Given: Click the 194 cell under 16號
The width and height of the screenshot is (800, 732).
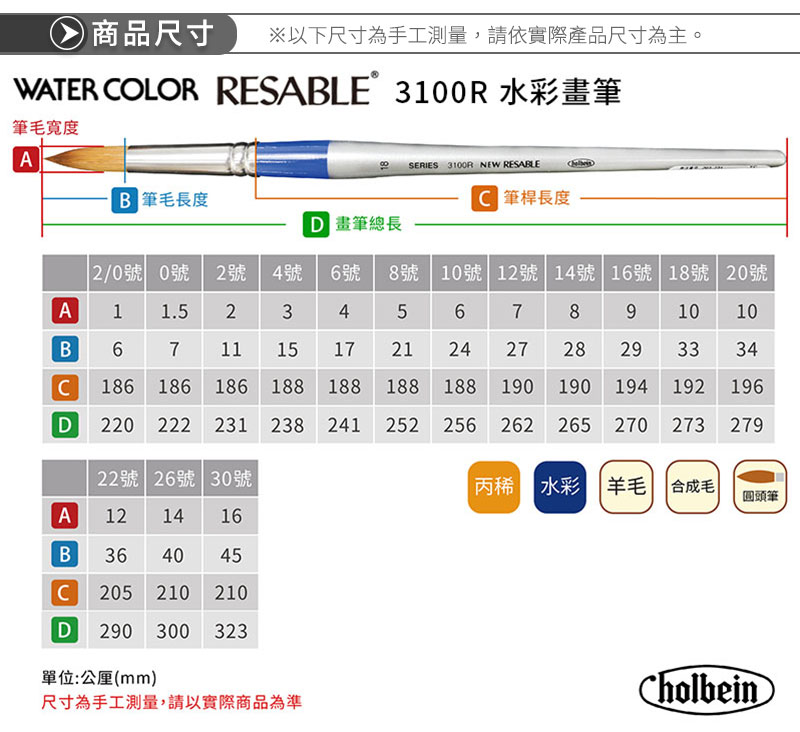Looking at the screenshot, I should pyautogui.click(x=631, y=387).
